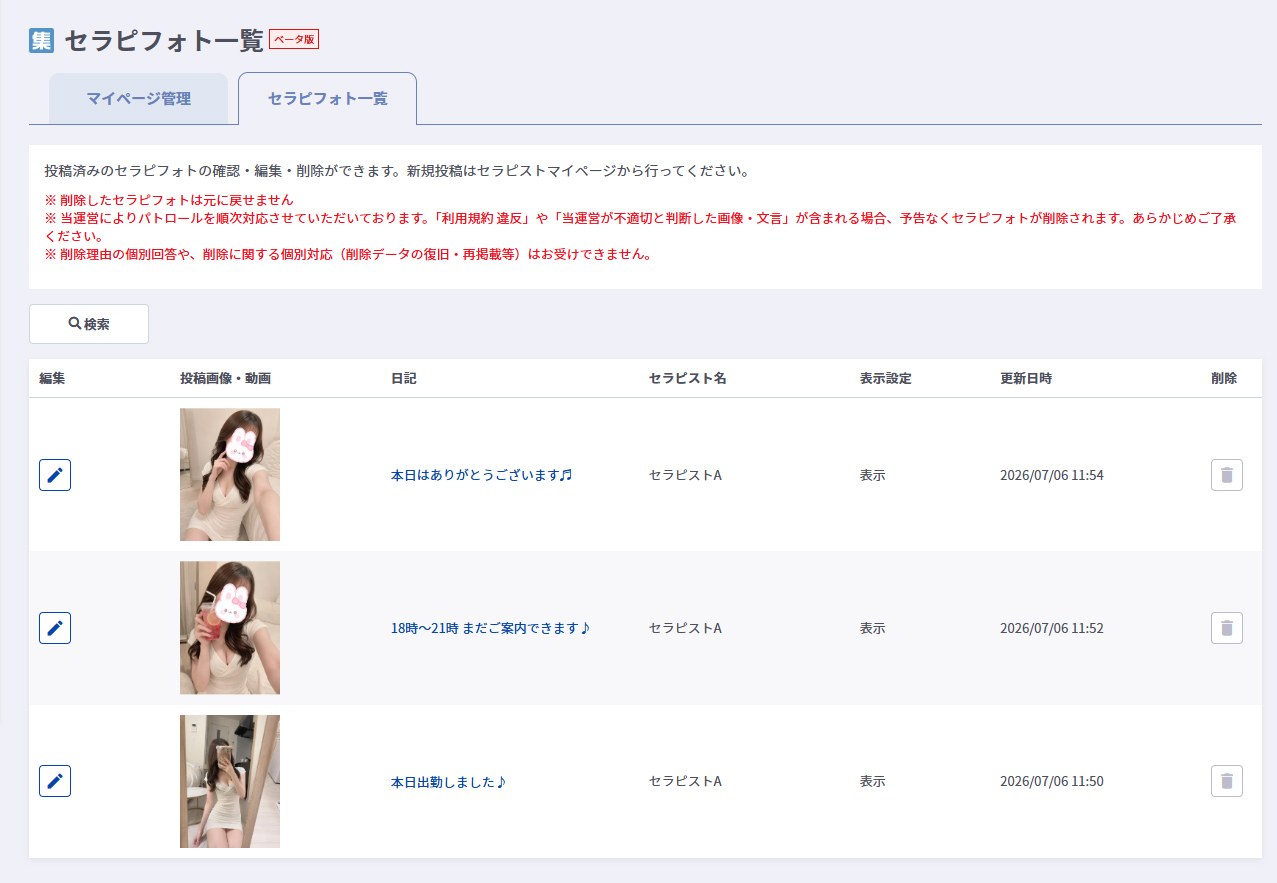1277x883 pixels.
Task: Remove the 11:50 post via trash icon
Action: pos(1227,781)
